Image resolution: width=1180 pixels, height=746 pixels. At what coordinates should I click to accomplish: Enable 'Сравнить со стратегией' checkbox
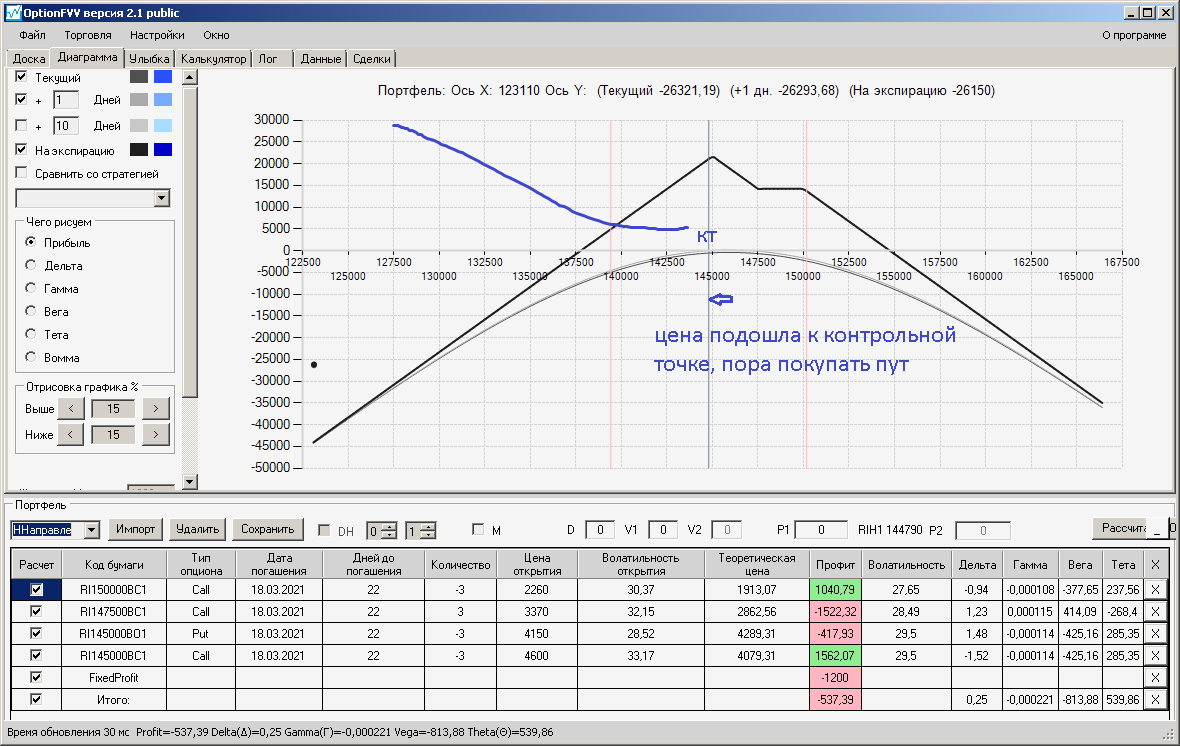click(x=21, y=173)
